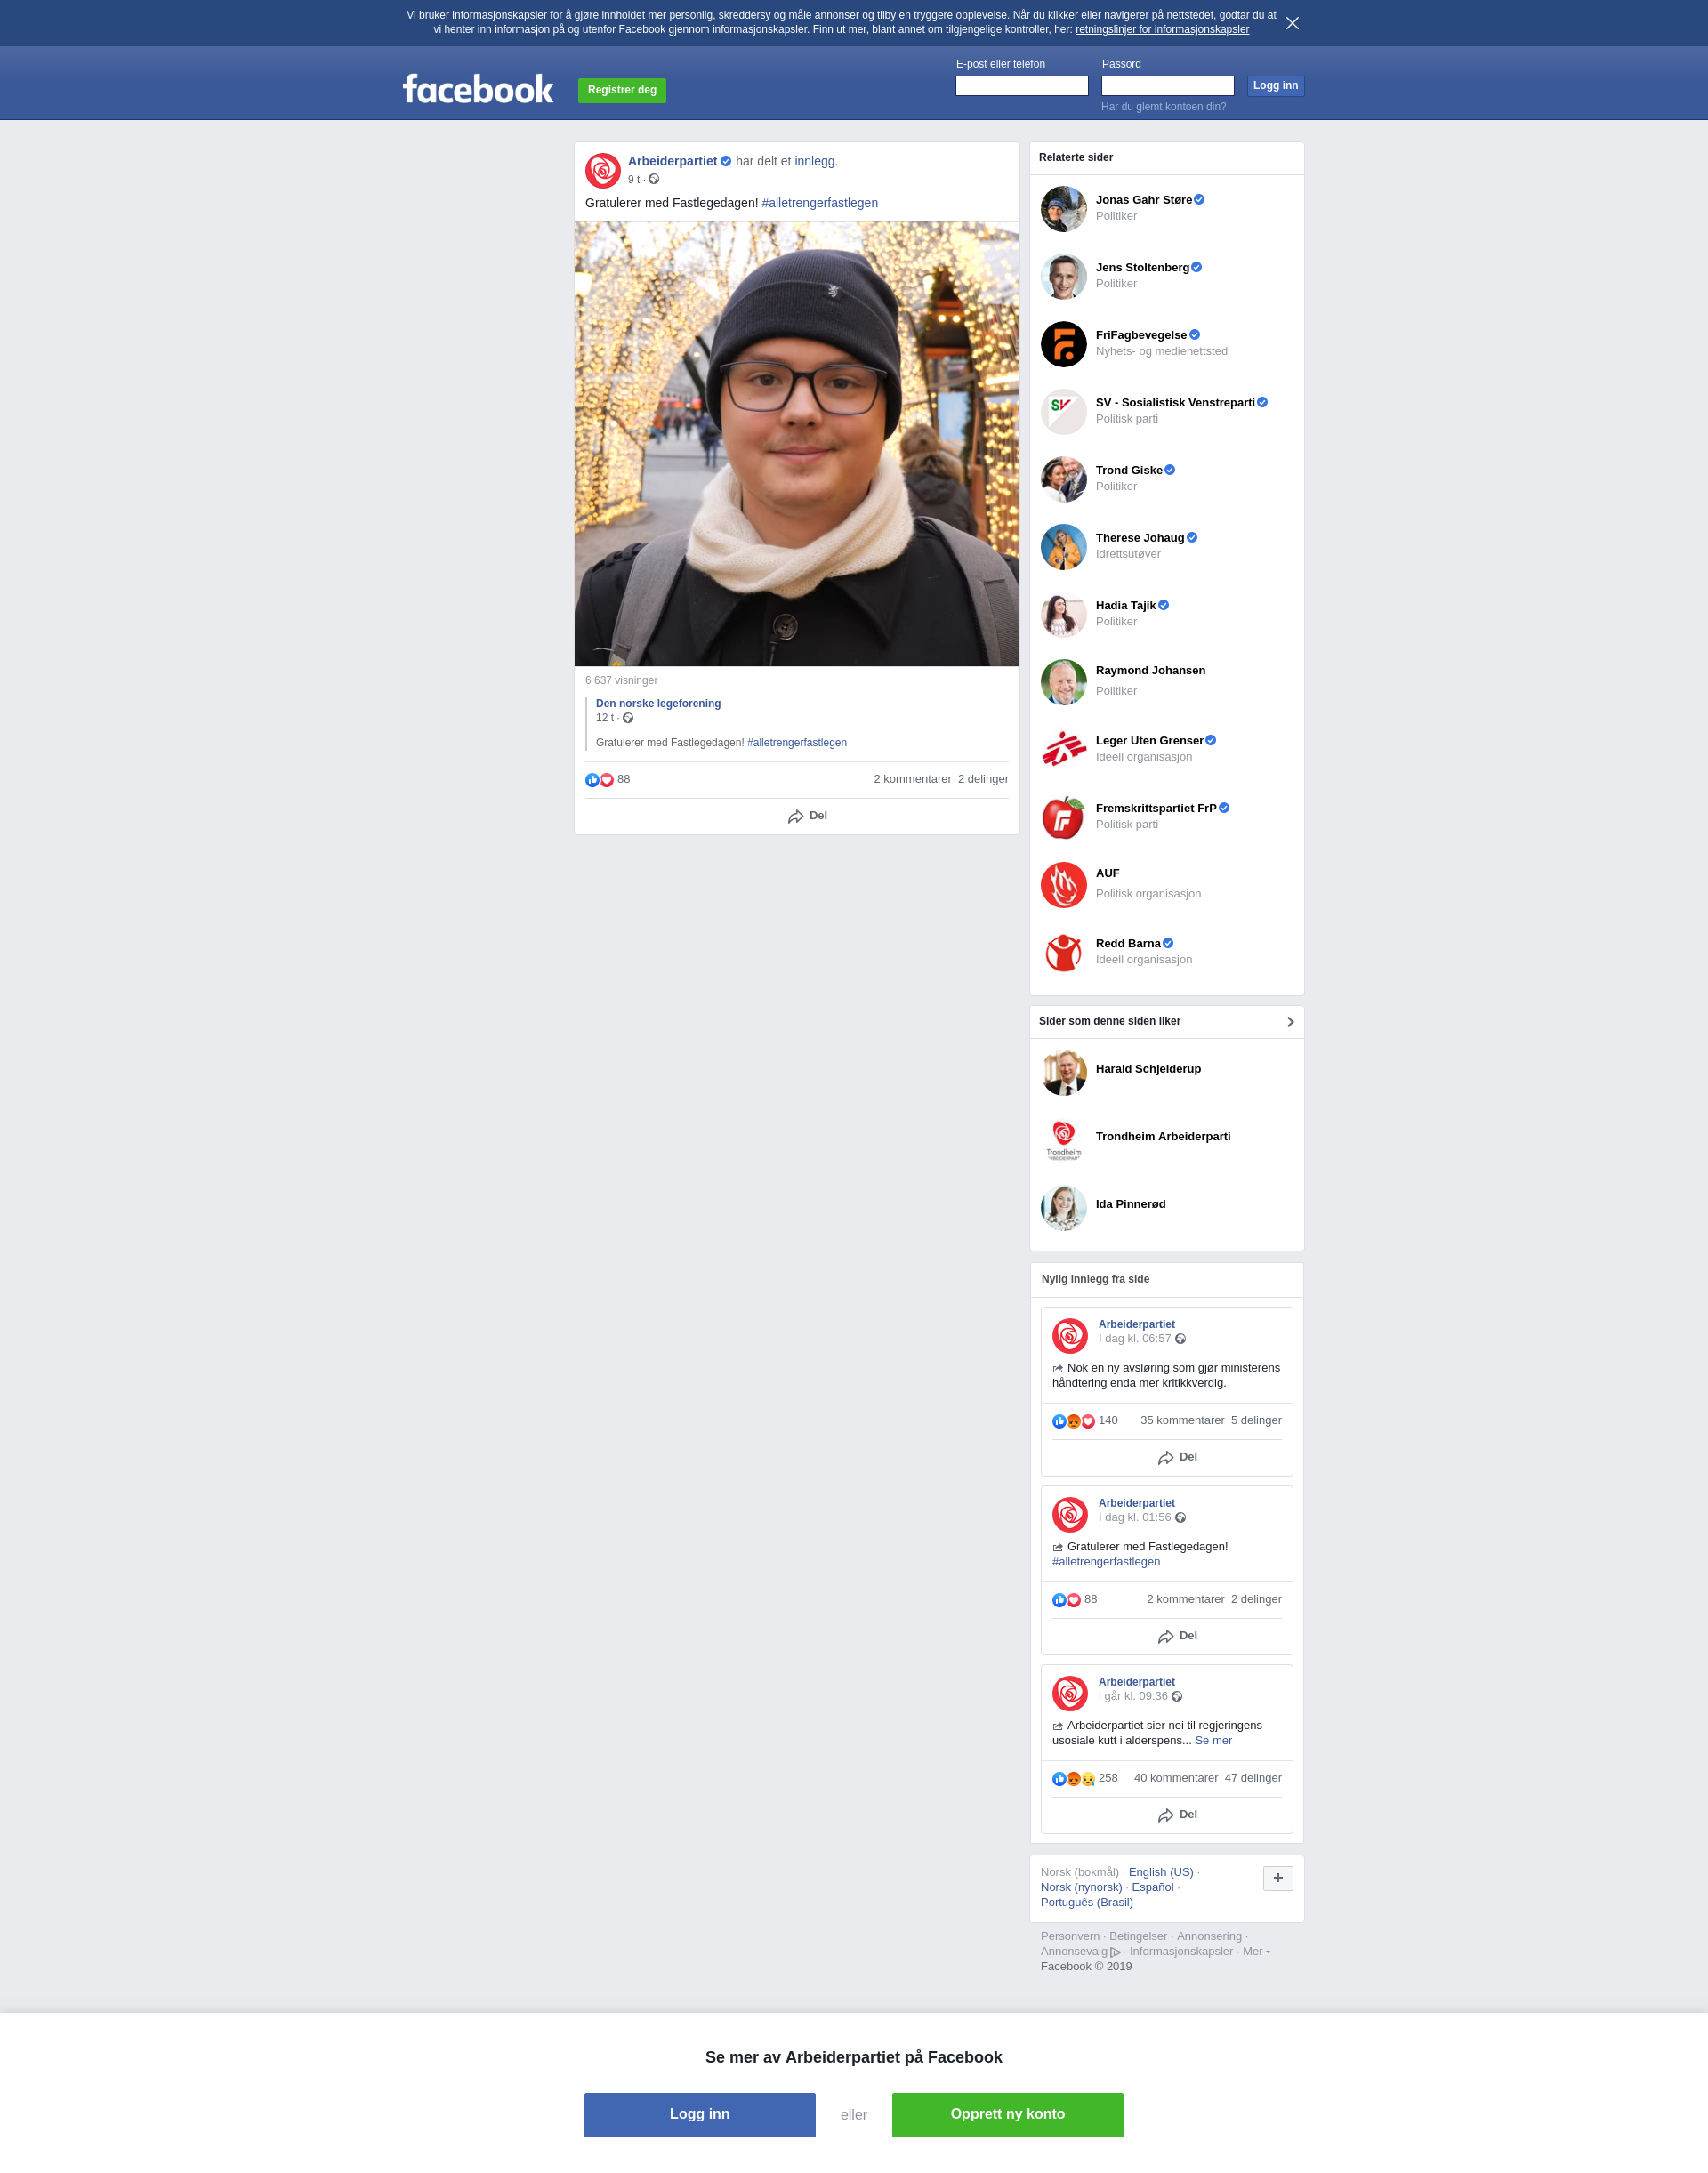Expand post text with Se mer
The height and width of the screenshot is (2173, 1708).
point(1213,1740)
